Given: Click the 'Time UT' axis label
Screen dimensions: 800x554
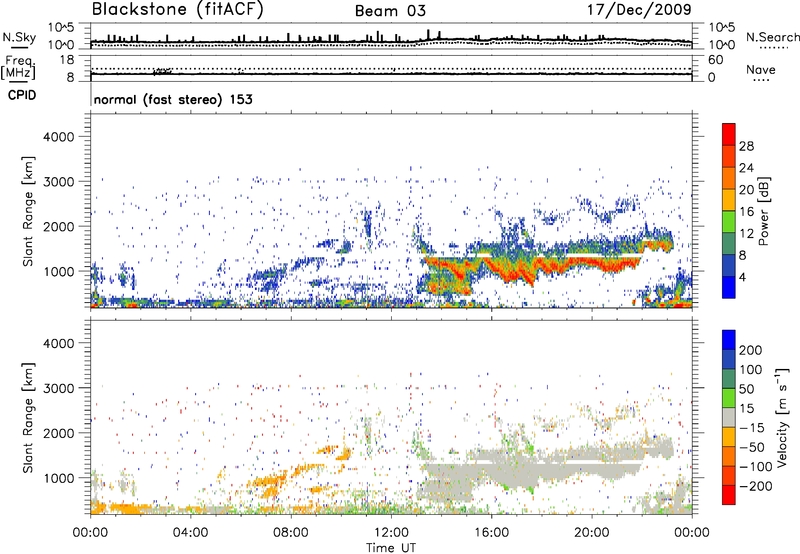Looking at the screenshot, I should (x=391, y=547).
